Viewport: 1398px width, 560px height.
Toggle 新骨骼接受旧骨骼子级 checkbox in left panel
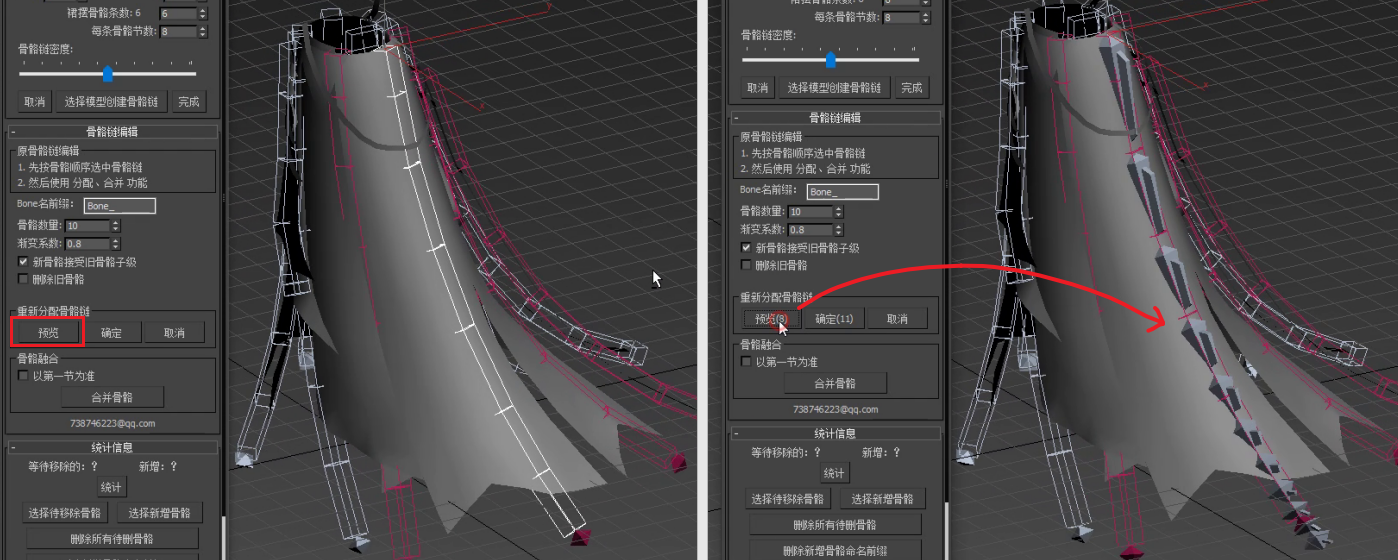23,262
